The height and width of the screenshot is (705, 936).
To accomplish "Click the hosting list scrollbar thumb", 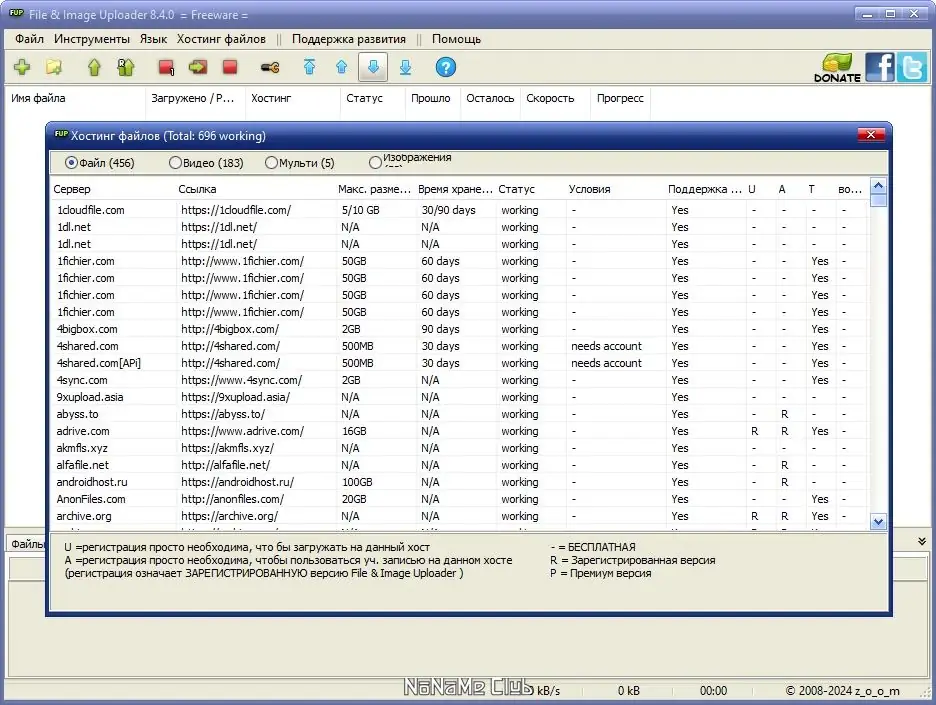I will click(878, 200).
